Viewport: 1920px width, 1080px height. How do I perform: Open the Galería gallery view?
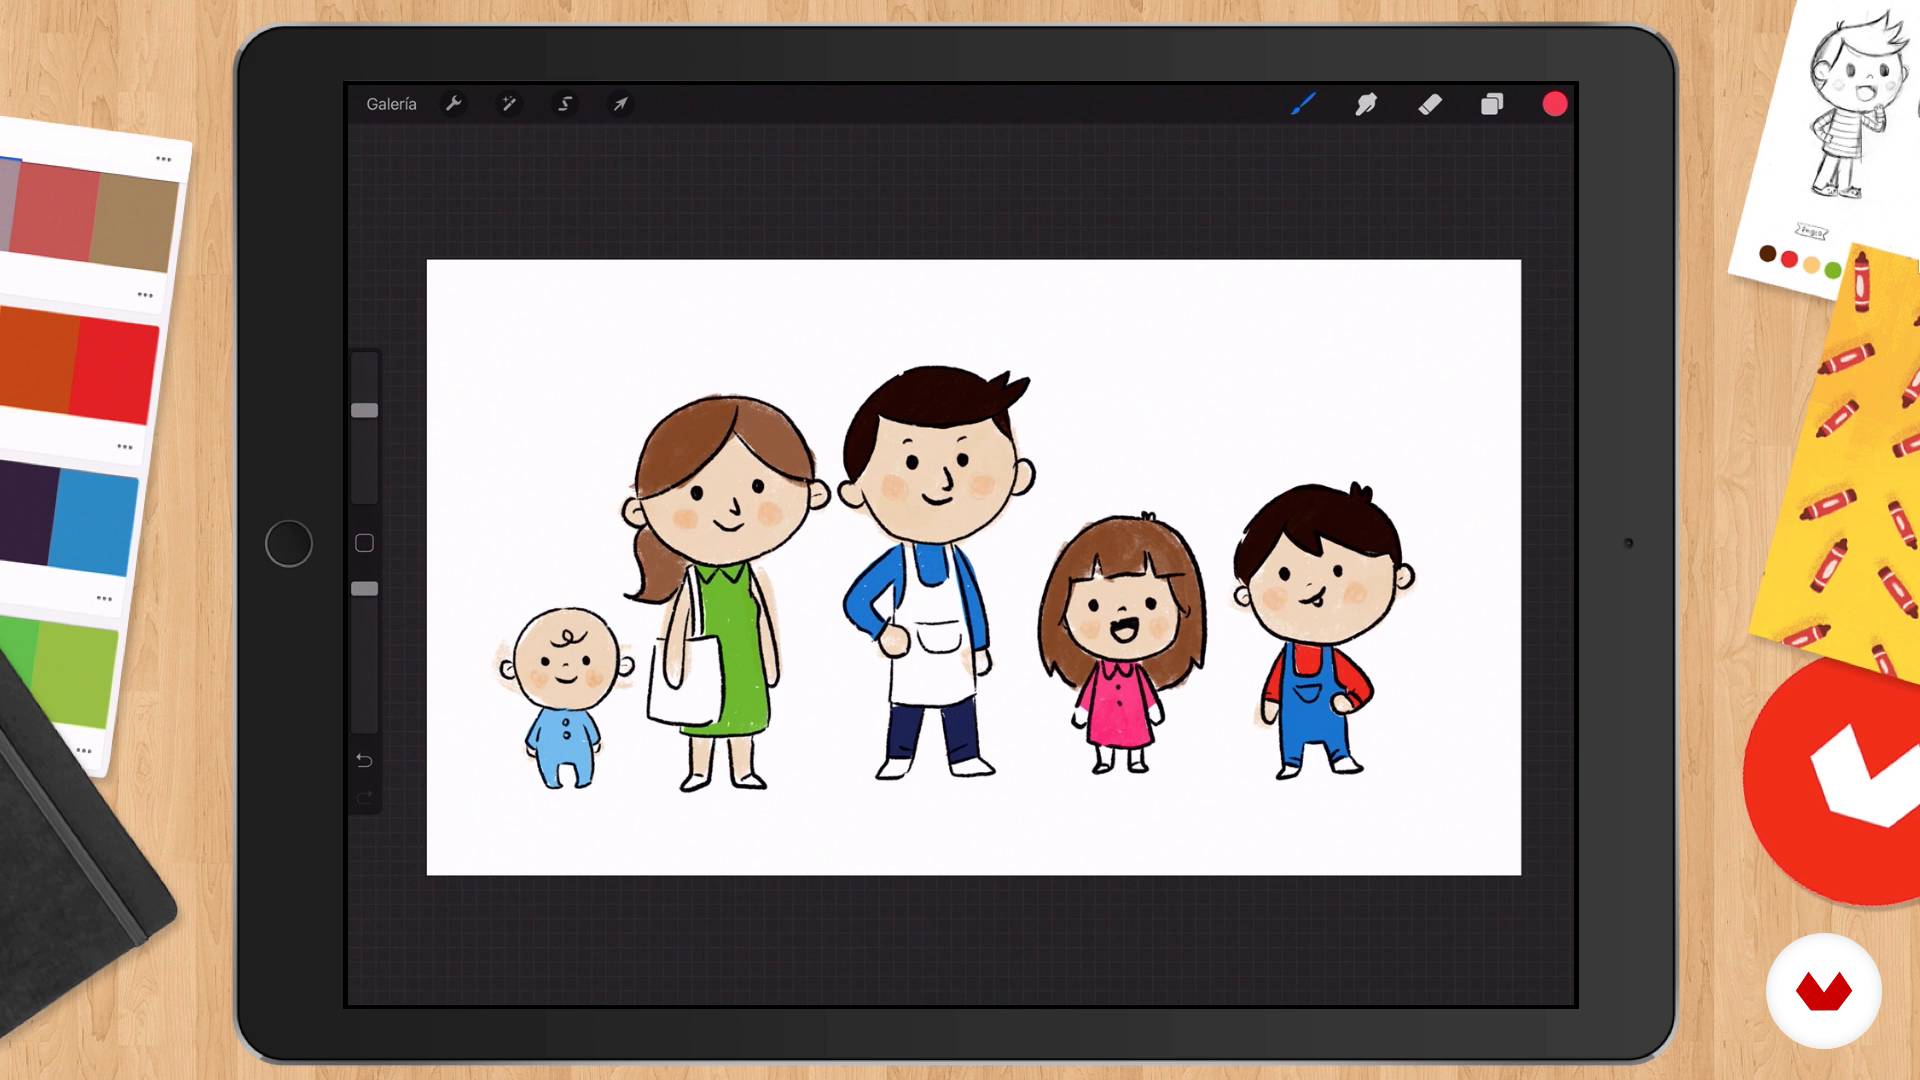click(391, 104)
